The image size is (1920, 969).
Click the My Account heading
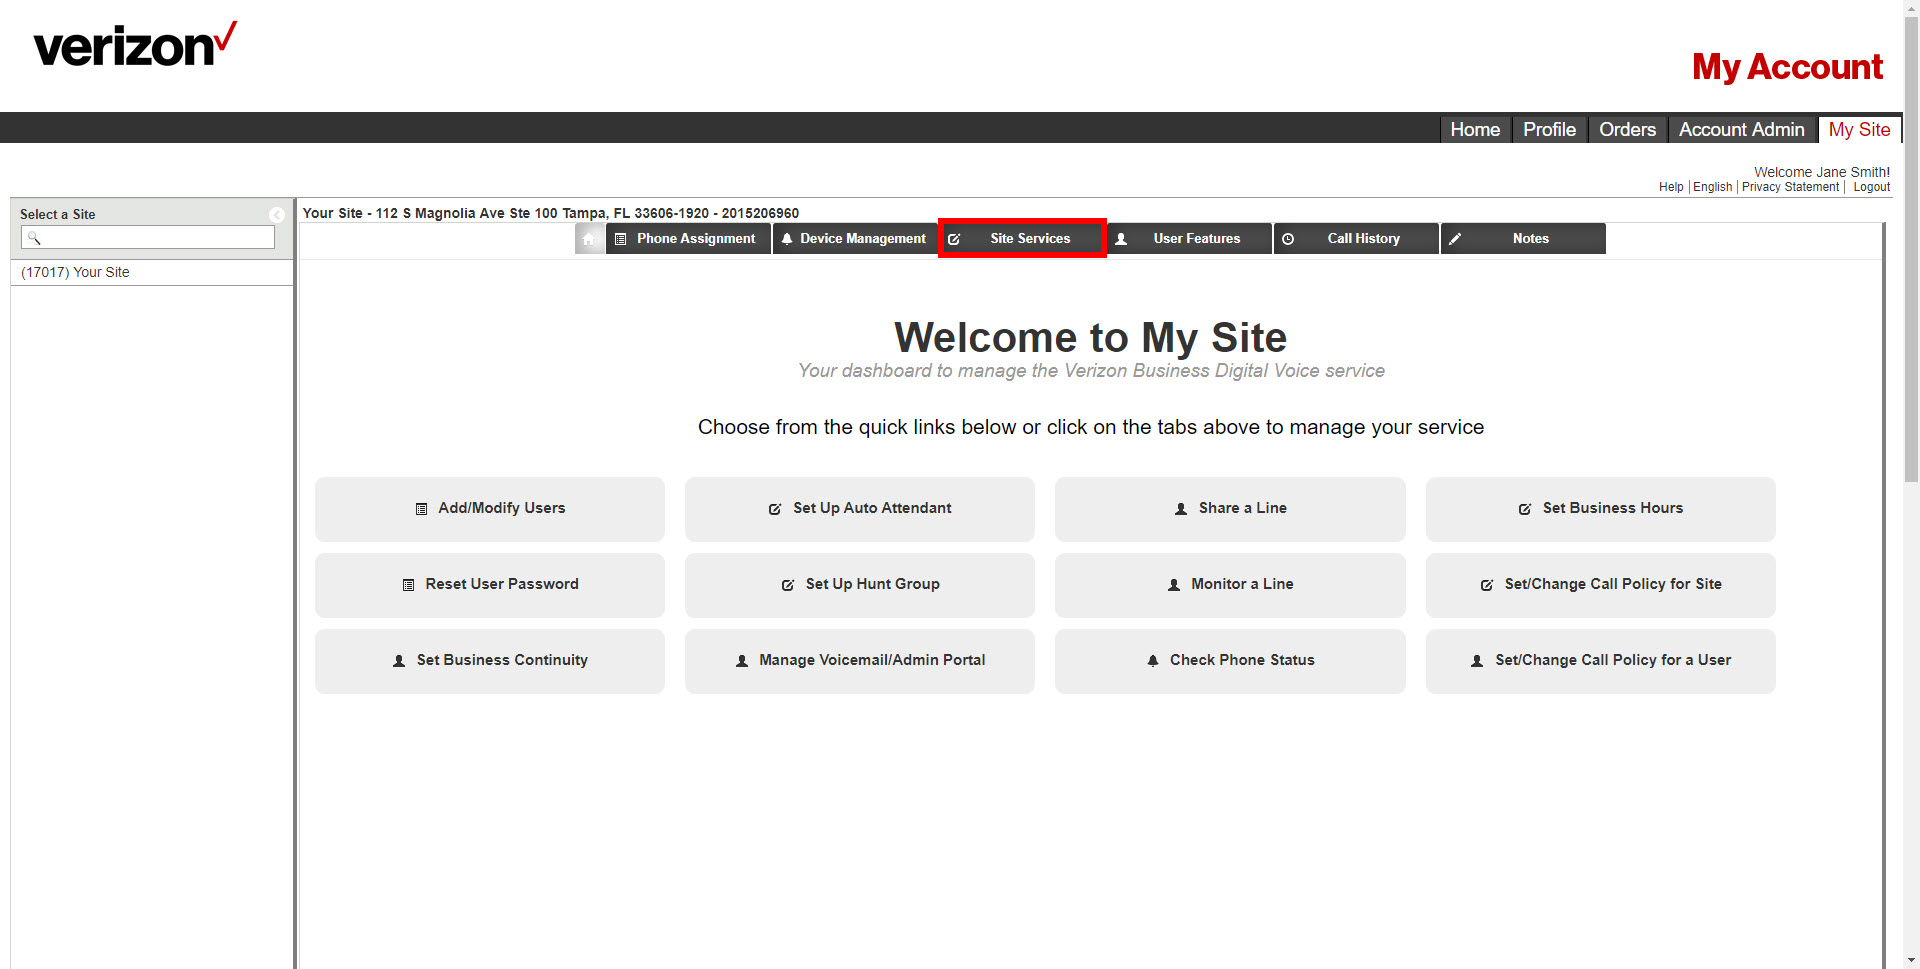1787,67
